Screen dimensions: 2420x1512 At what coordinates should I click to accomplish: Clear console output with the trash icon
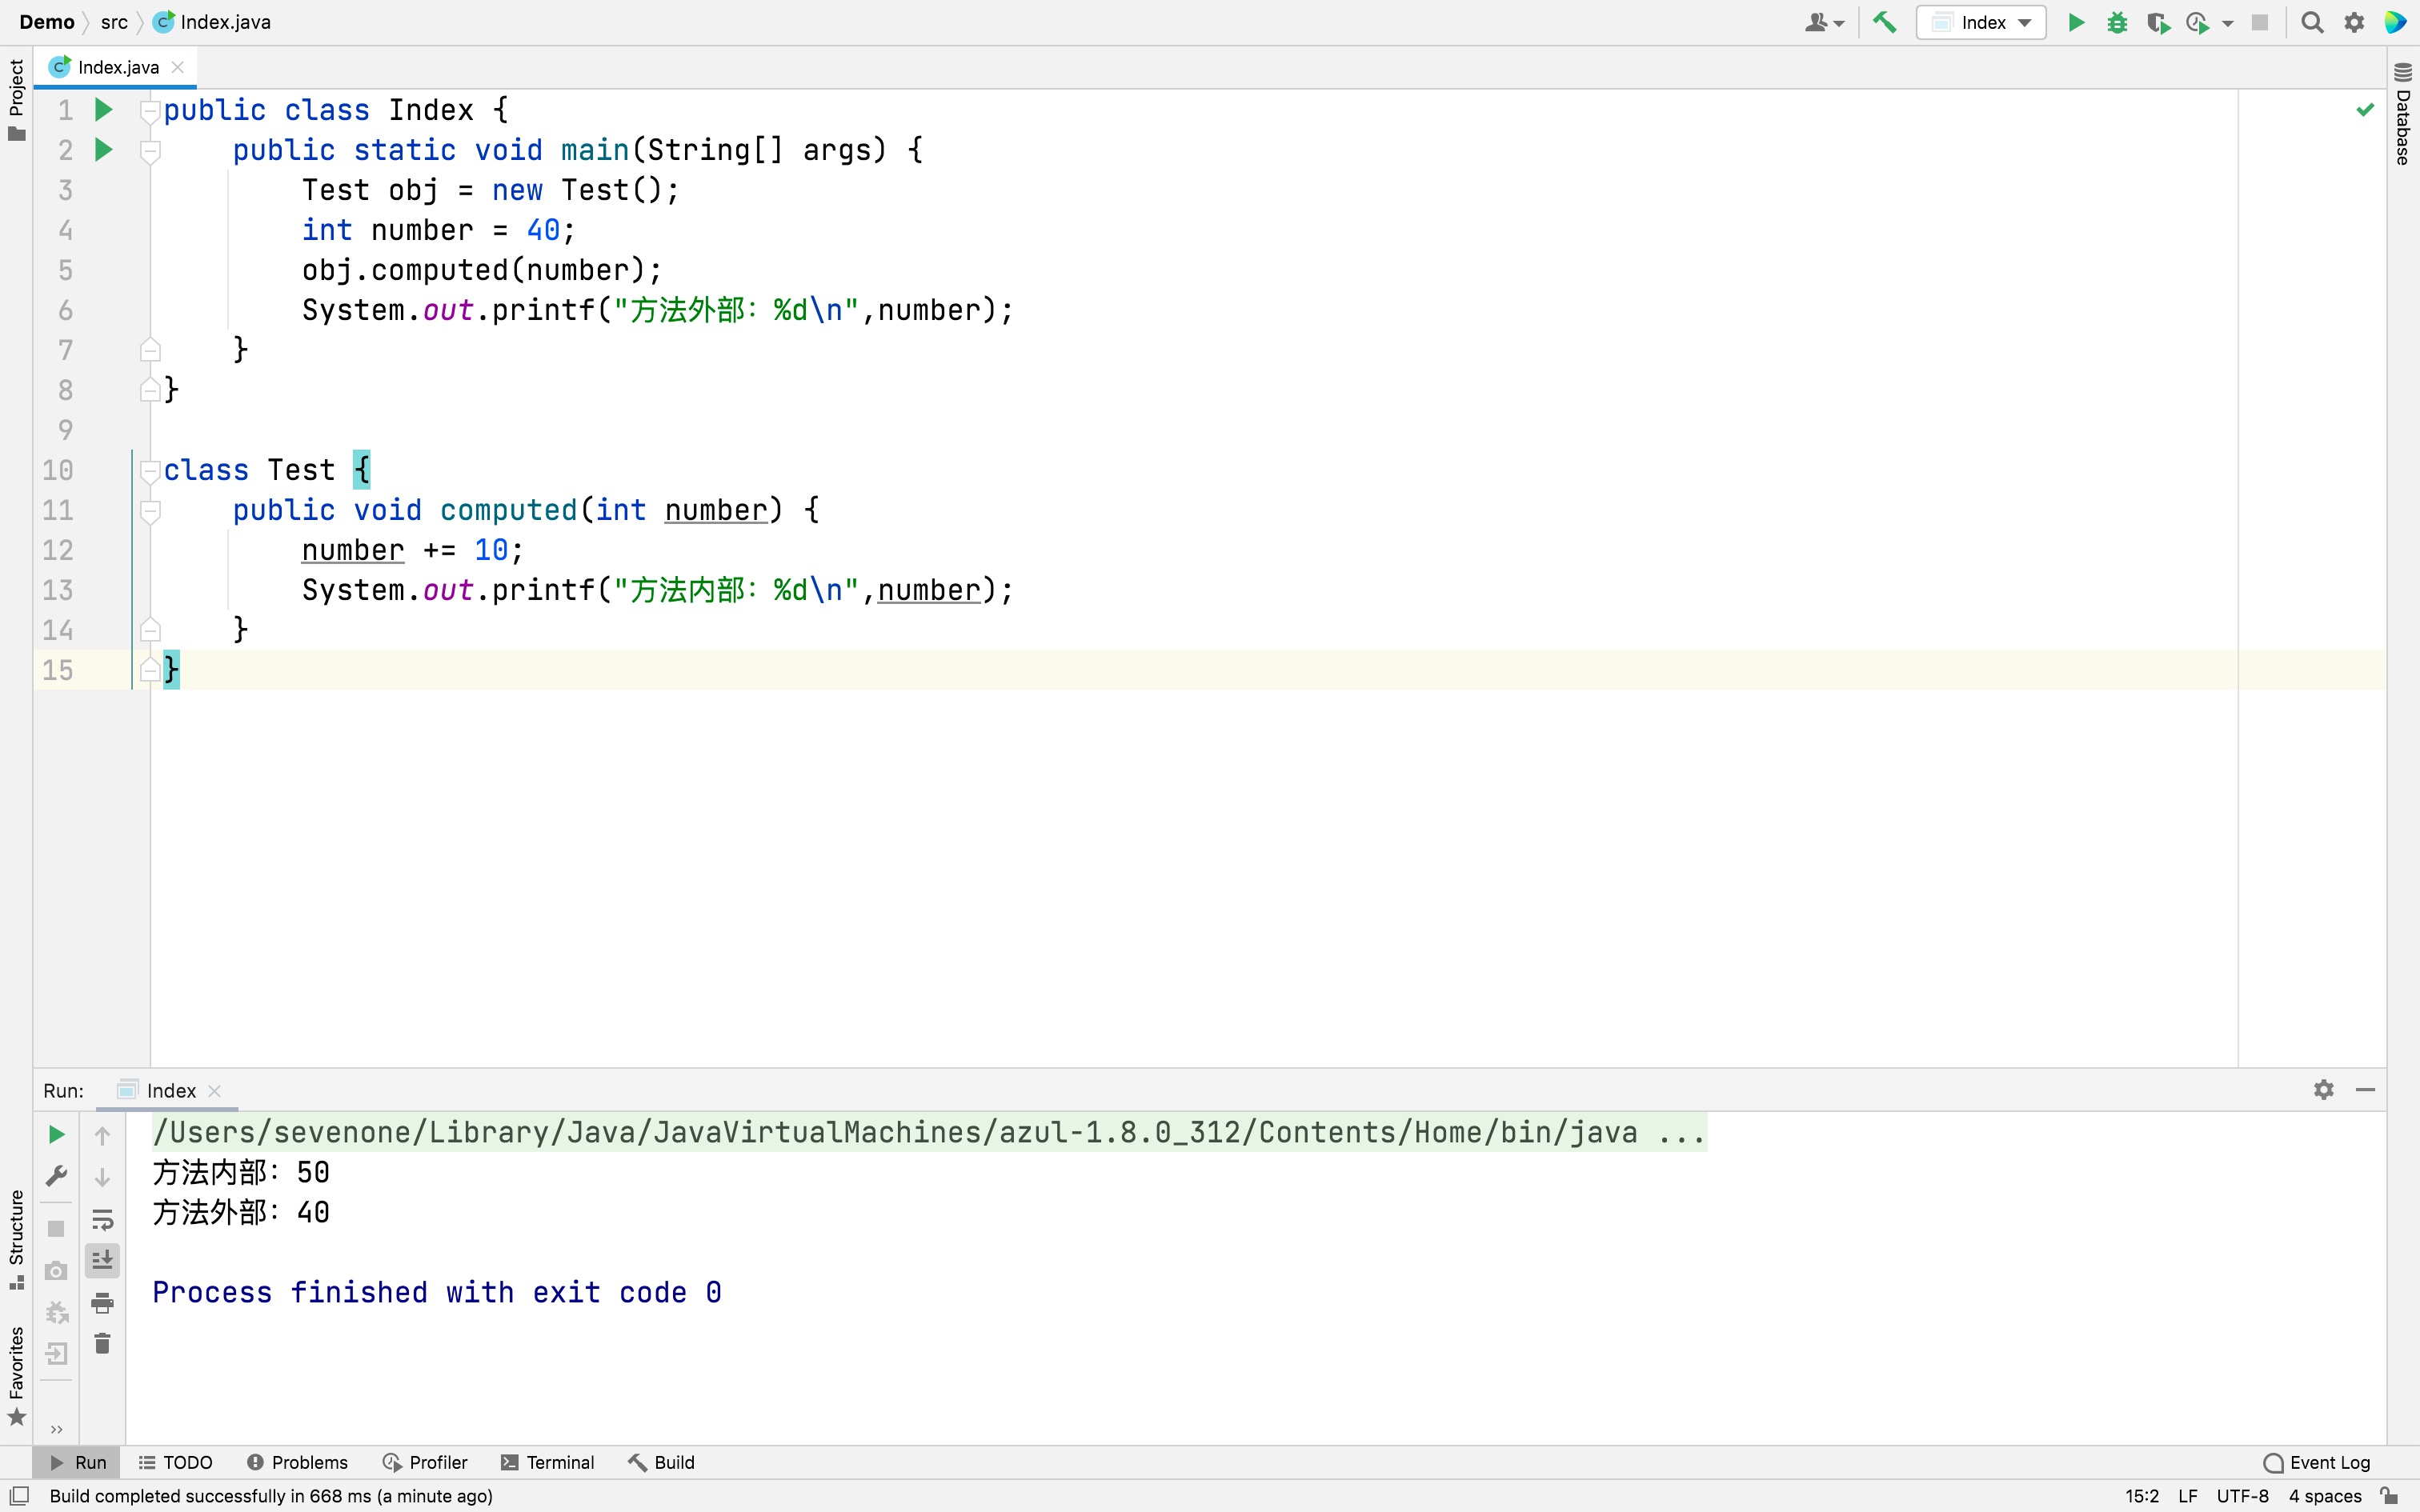coord(102,1343)
